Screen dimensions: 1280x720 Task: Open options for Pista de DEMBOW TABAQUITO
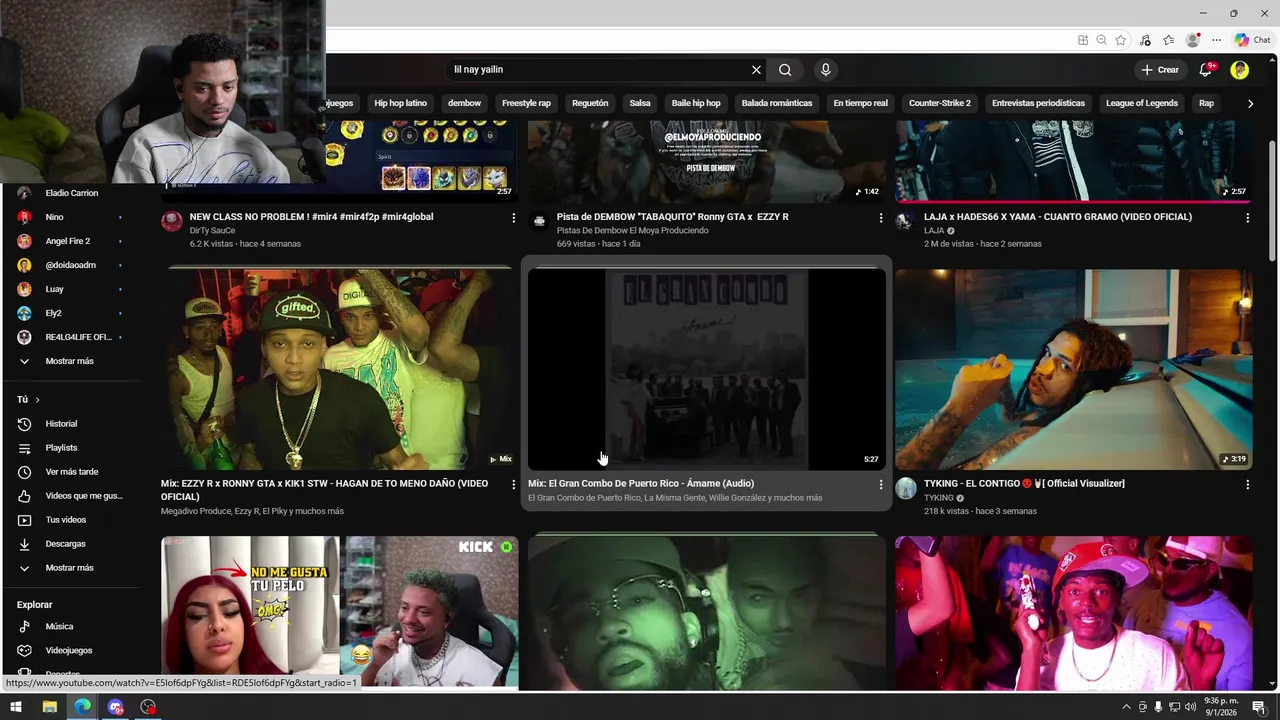pos(881,218)
